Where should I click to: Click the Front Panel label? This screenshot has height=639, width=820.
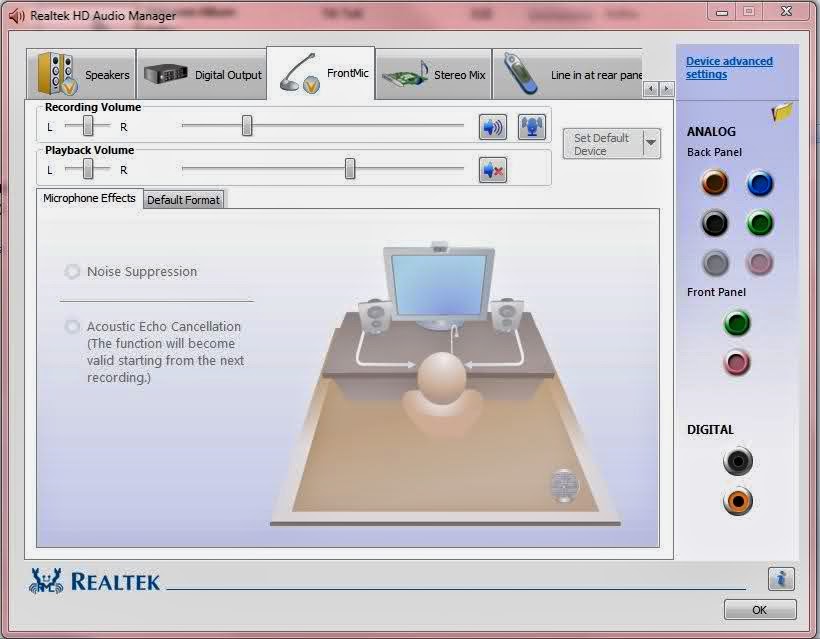(x=716, y=292)
